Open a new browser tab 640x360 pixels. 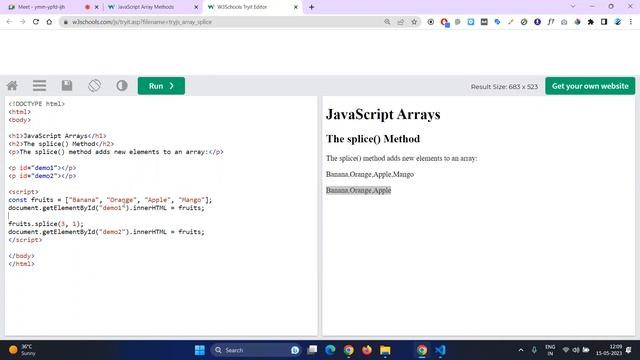coord(311,7)
